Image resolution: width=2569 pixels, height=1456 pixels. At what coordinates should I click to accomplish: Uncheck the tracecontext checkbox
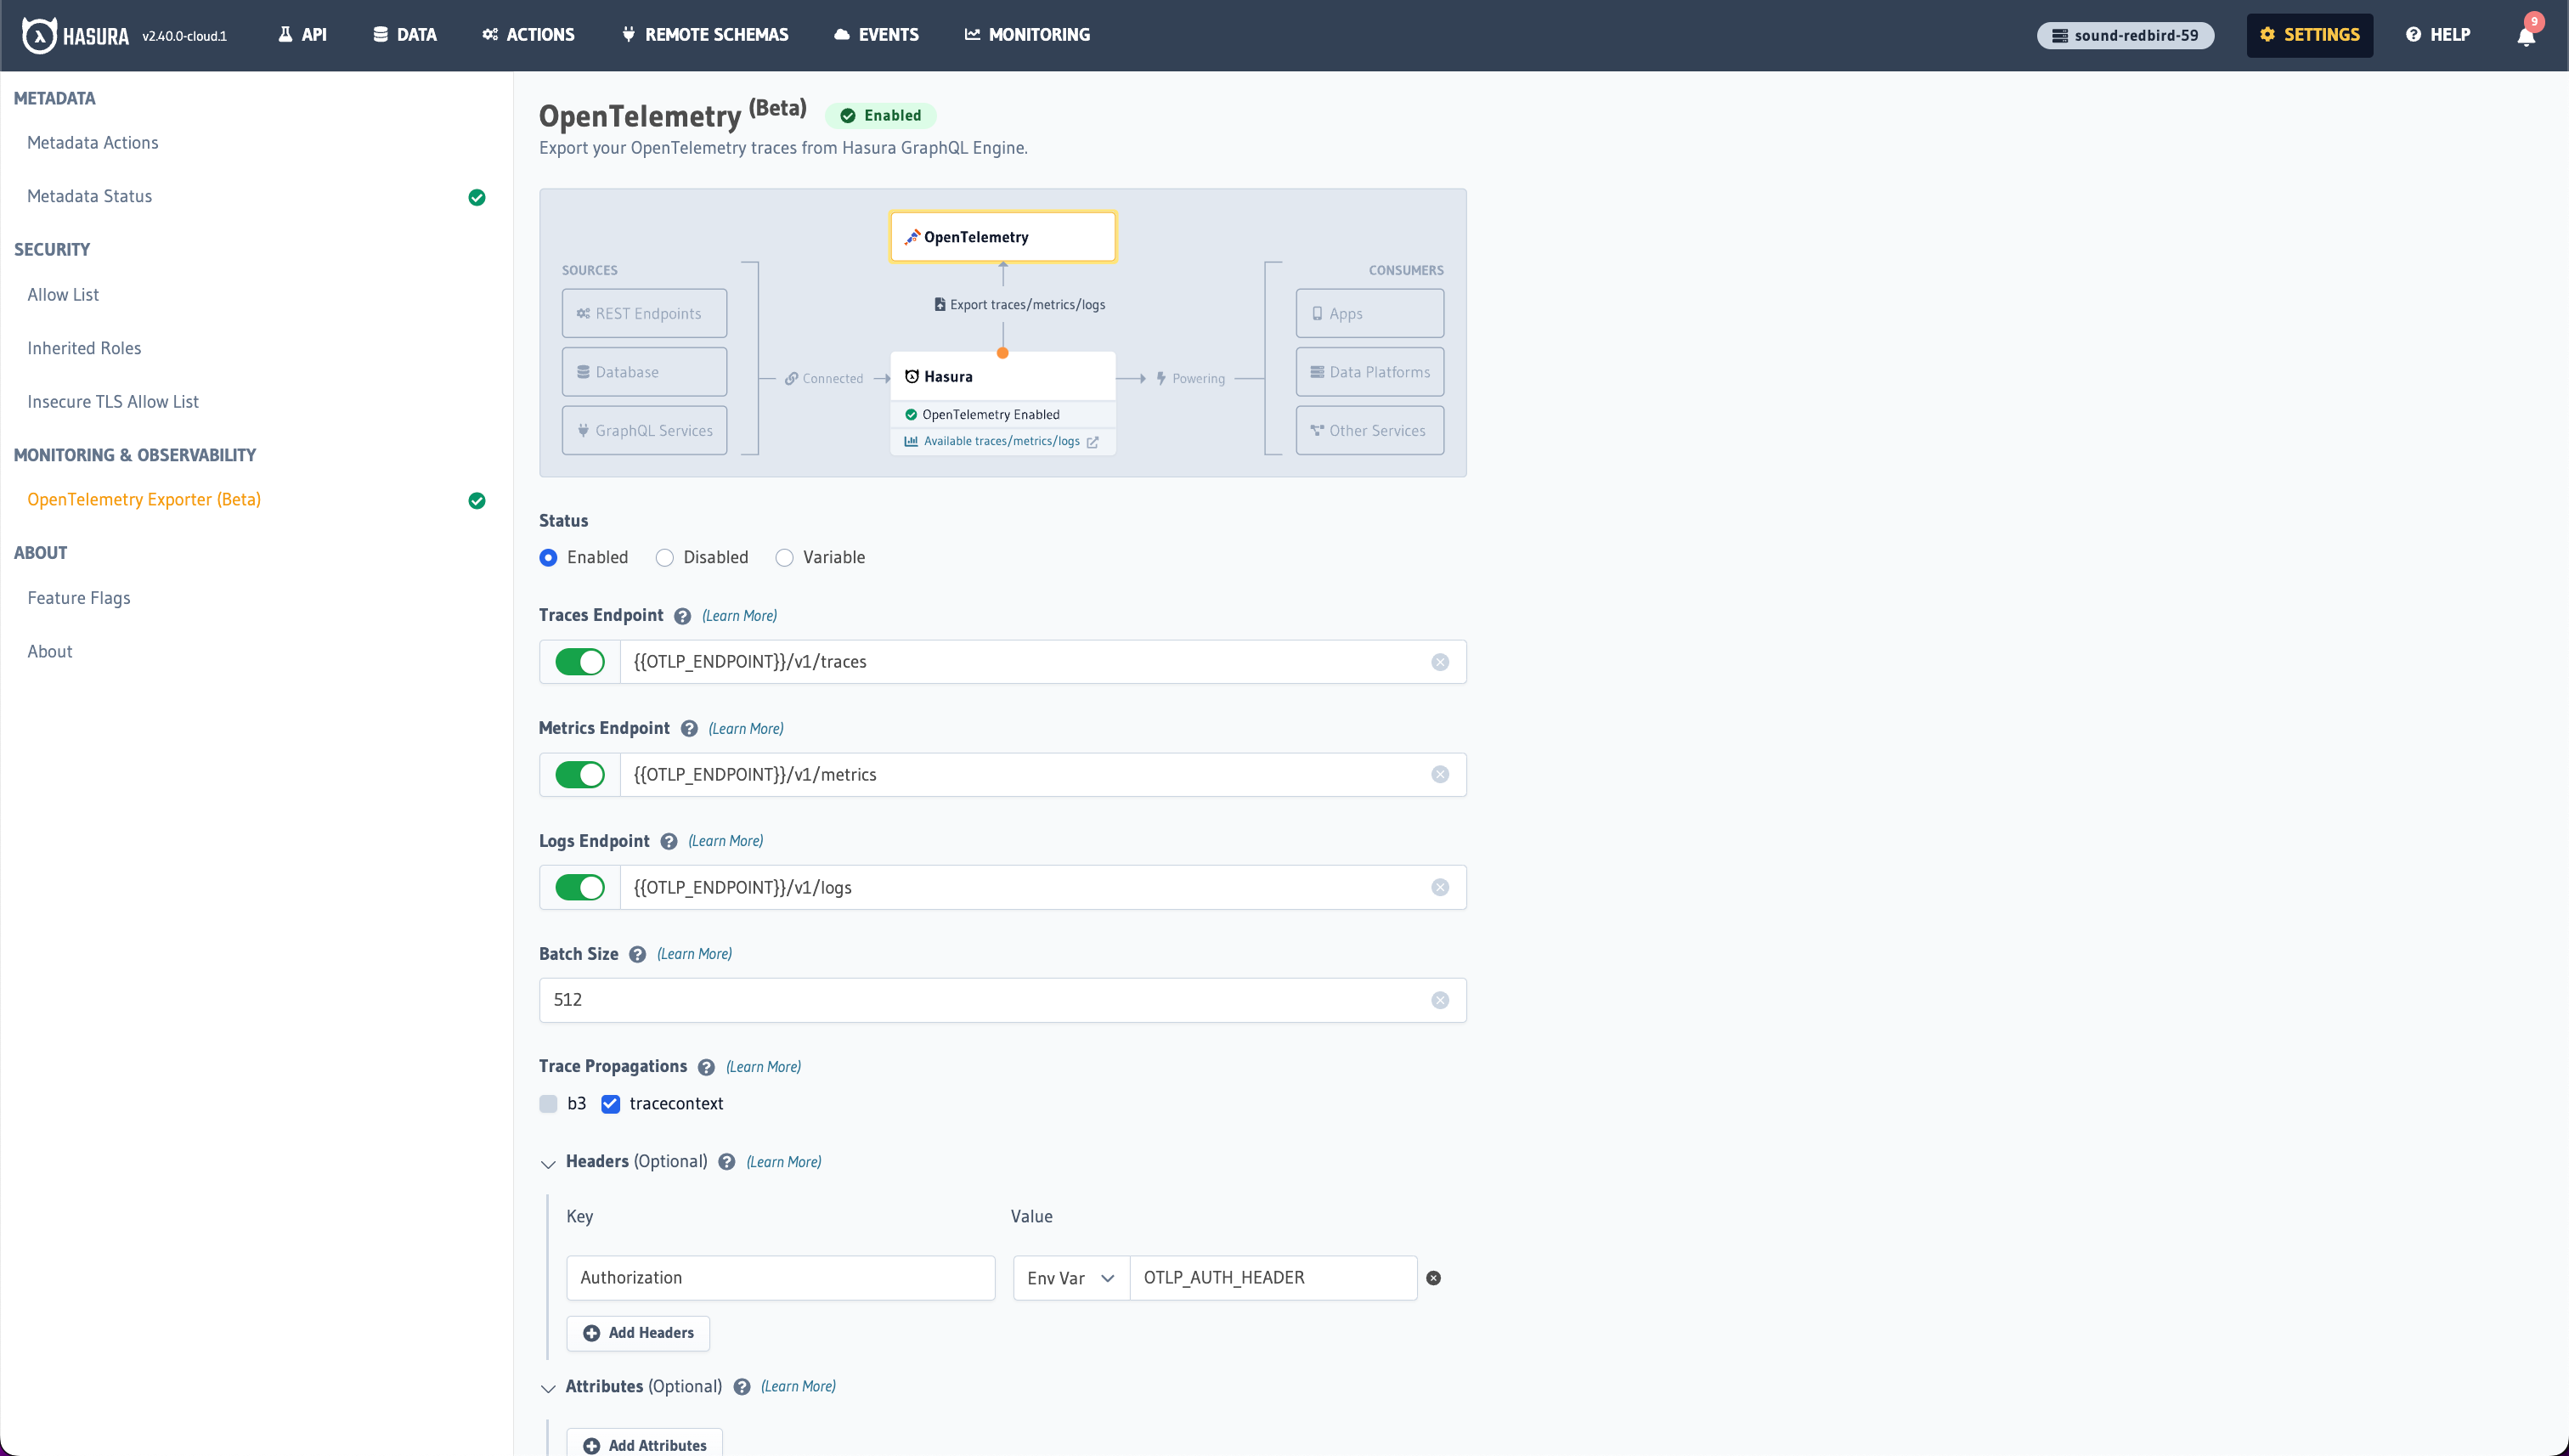[610, 1104]
